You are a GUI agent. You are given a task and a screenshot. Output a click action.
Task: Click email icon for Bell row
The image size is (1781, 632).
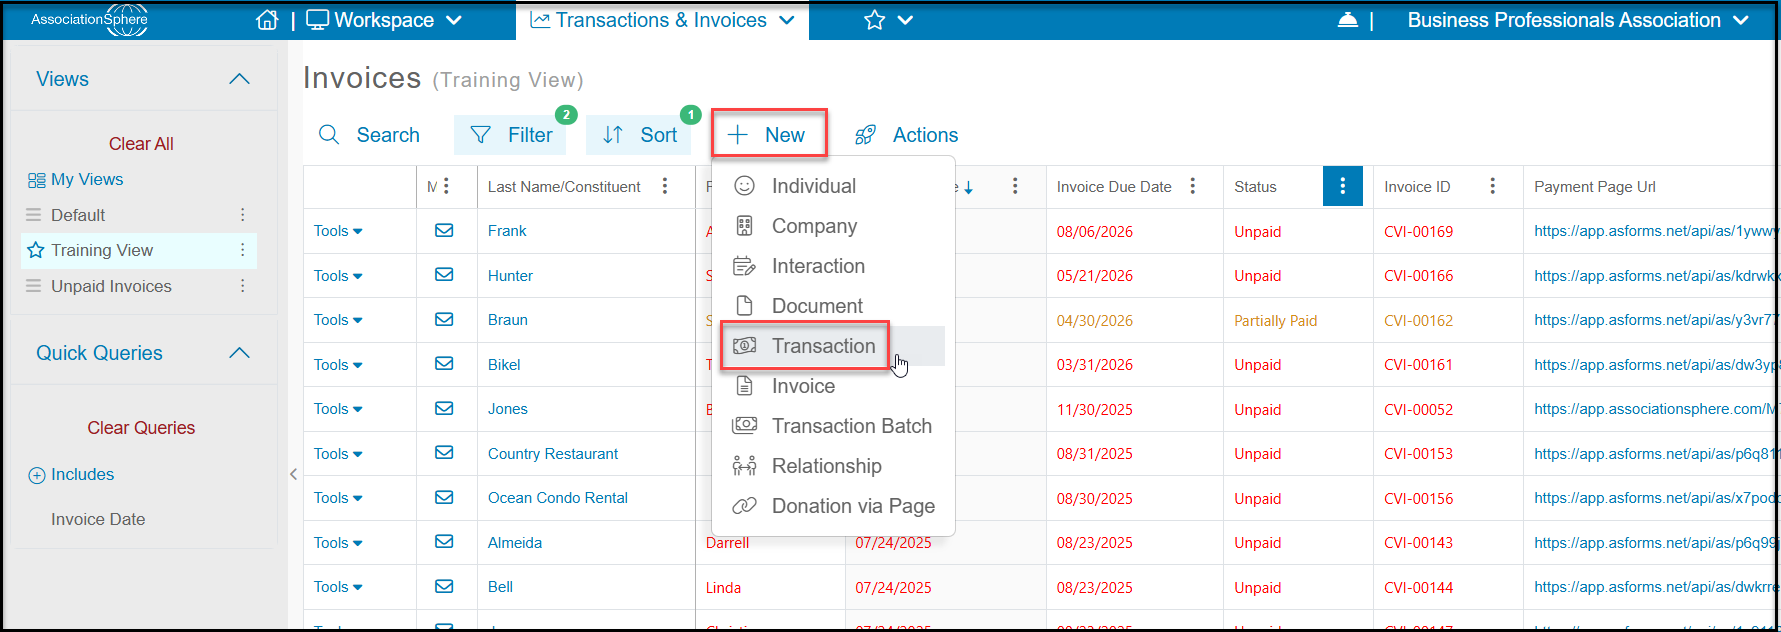pos(444,586)
